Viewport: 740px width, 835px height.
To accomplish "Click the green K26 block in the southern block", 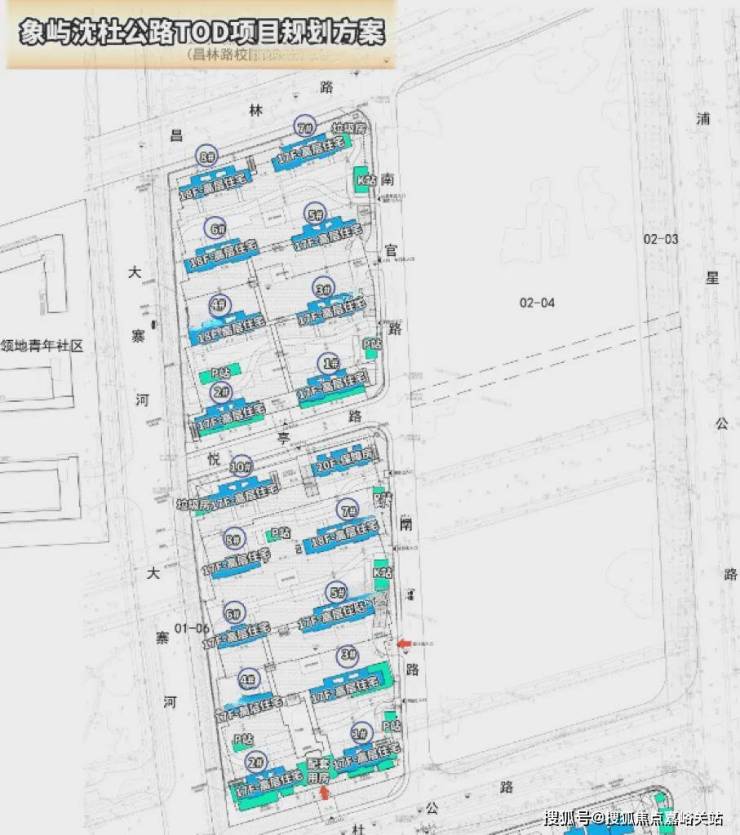I will pos(382,574).
